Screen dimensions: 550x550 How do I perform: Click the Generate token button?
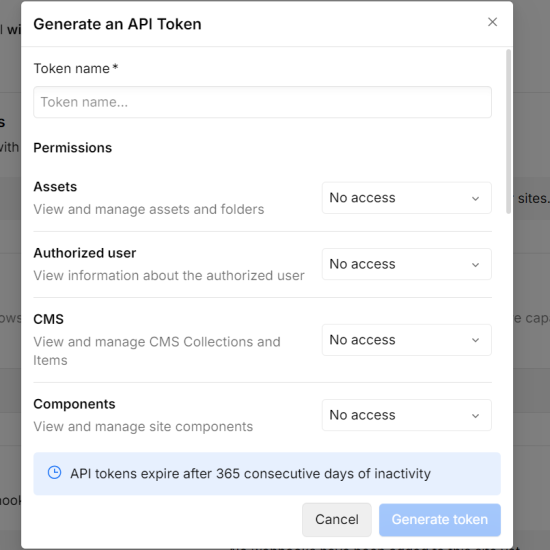[x=440, y=519]
